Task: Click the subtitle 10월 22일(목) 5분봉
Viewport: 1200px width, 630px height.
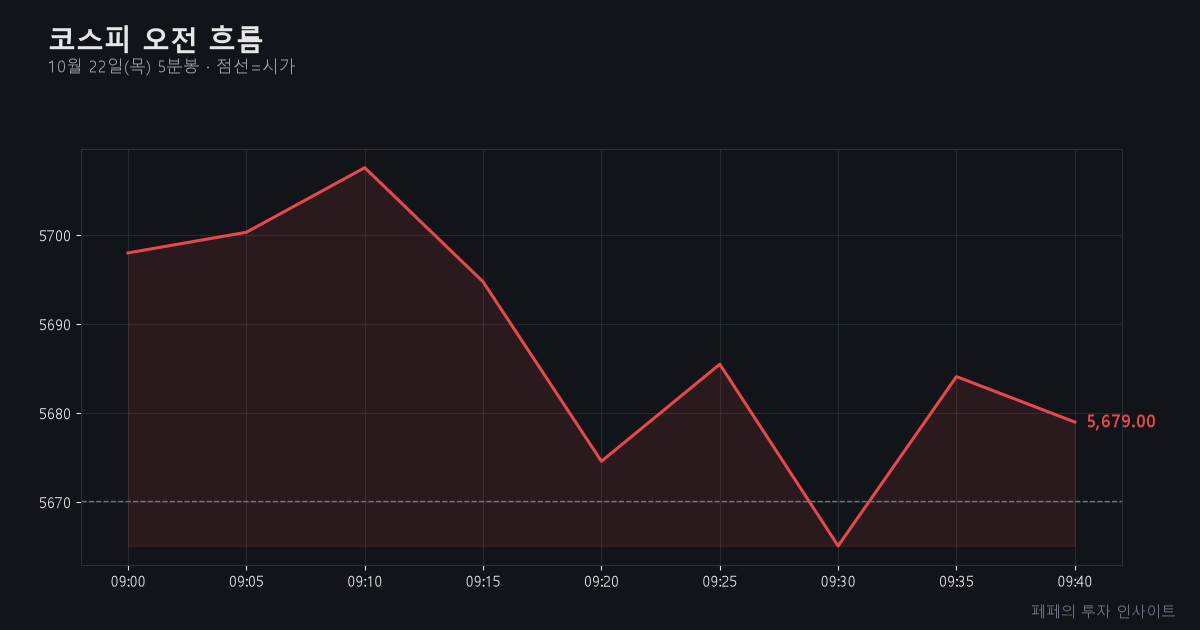Action: point(123,67)
